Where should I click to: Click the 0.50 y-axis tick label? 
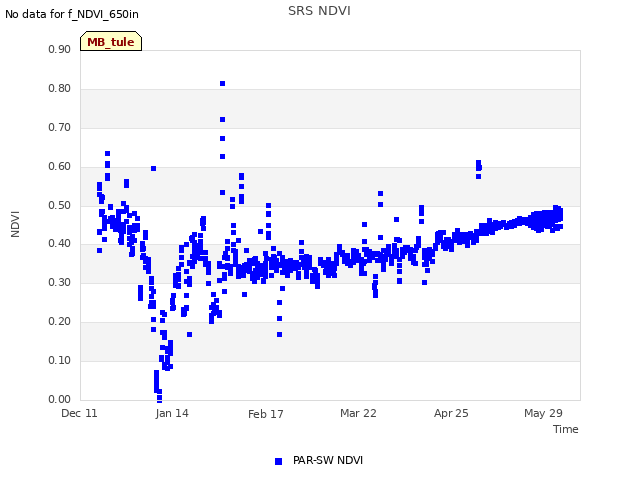point(59,205)
